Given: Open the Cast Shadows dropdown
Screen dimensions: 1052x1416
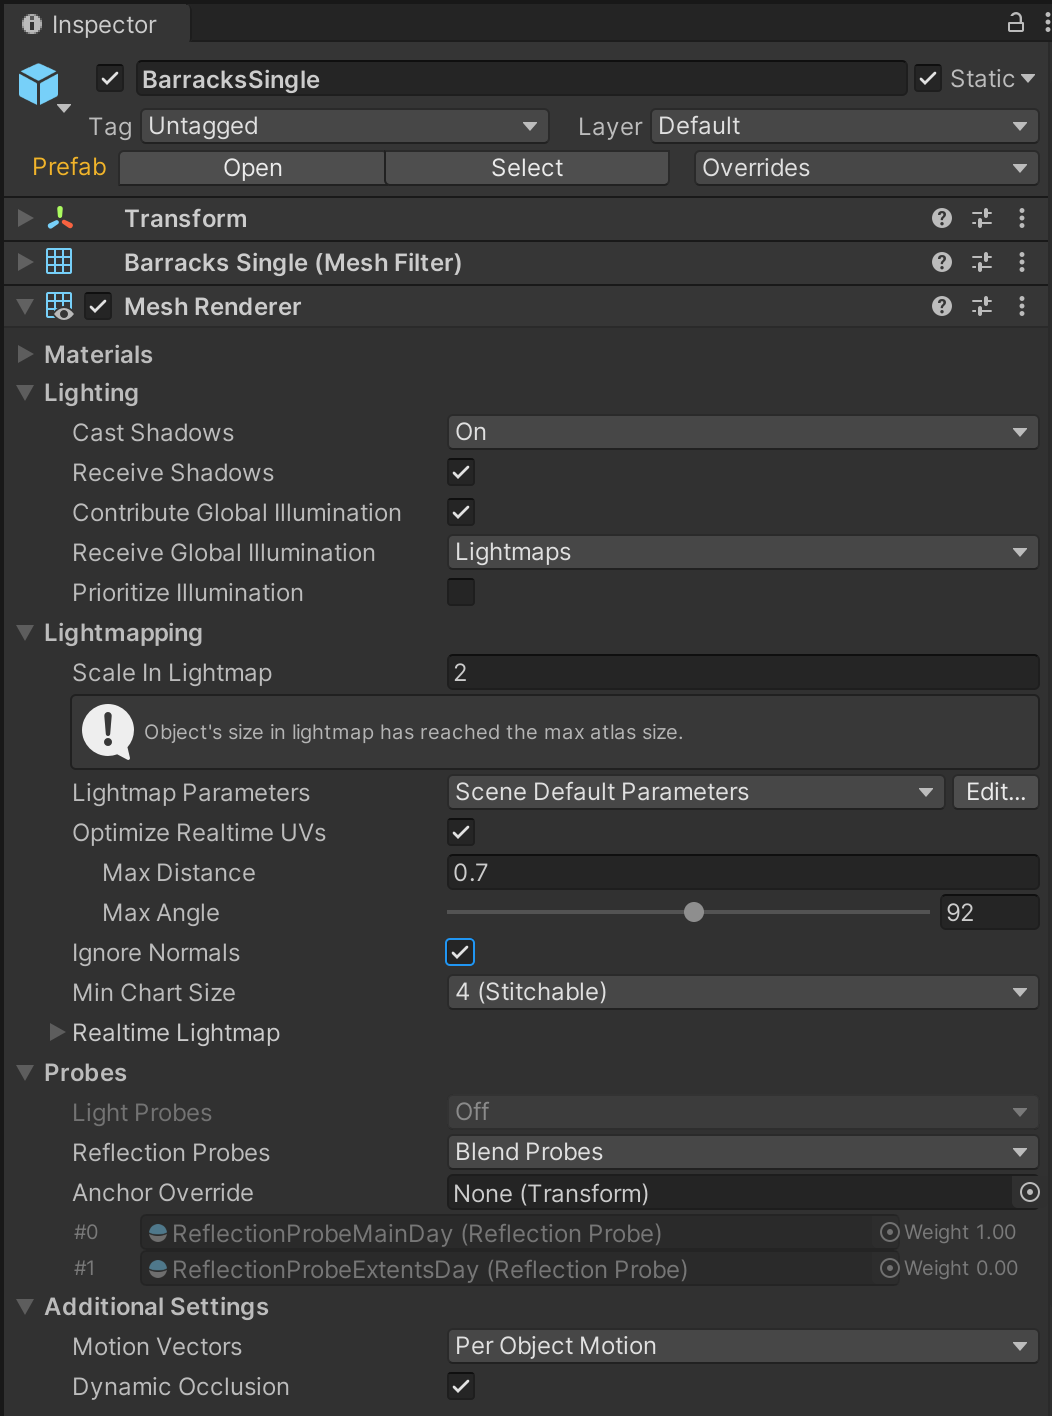Looking at the screenshot, I should pos(742,432).
